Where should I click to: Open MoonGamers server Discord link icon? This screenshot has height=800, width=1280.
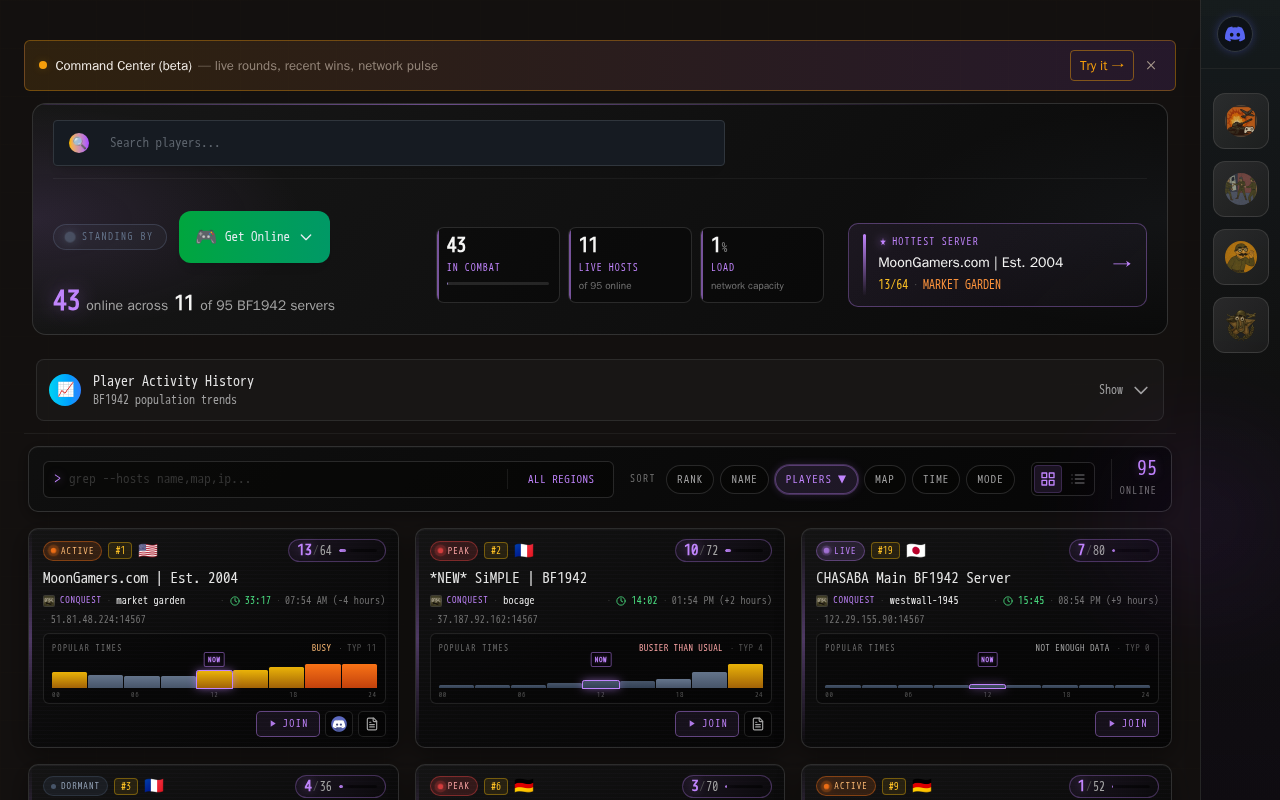coord(339,724)
